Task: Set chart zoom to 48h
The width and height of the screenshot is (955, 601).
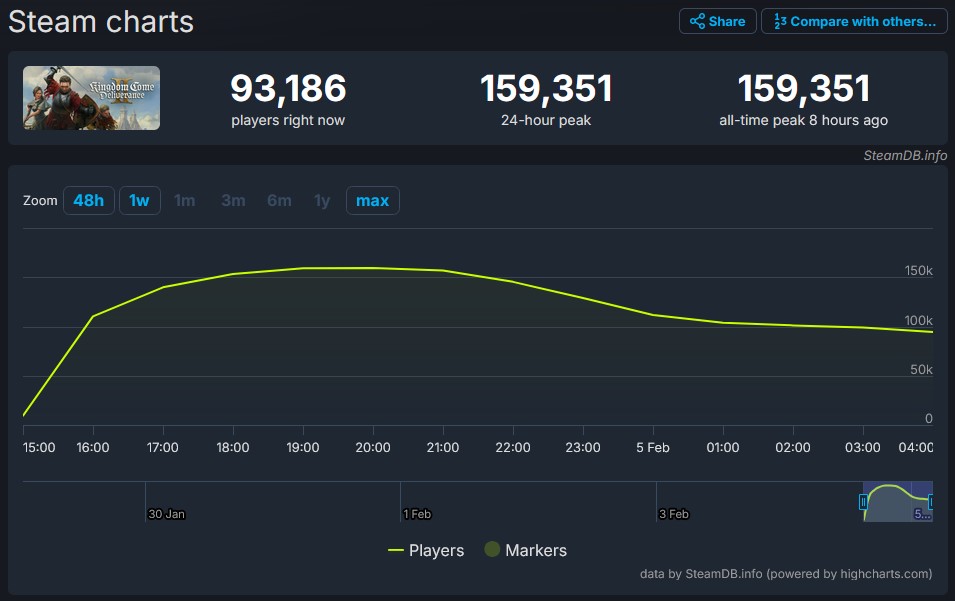Action: pos(89,200)
